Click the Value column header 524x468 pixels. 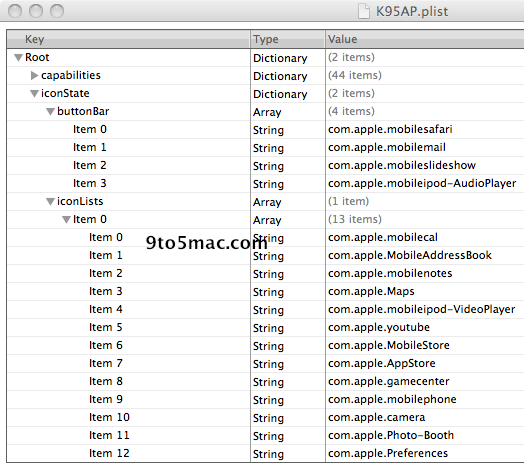pyautogui.click(x=425, y=39)
